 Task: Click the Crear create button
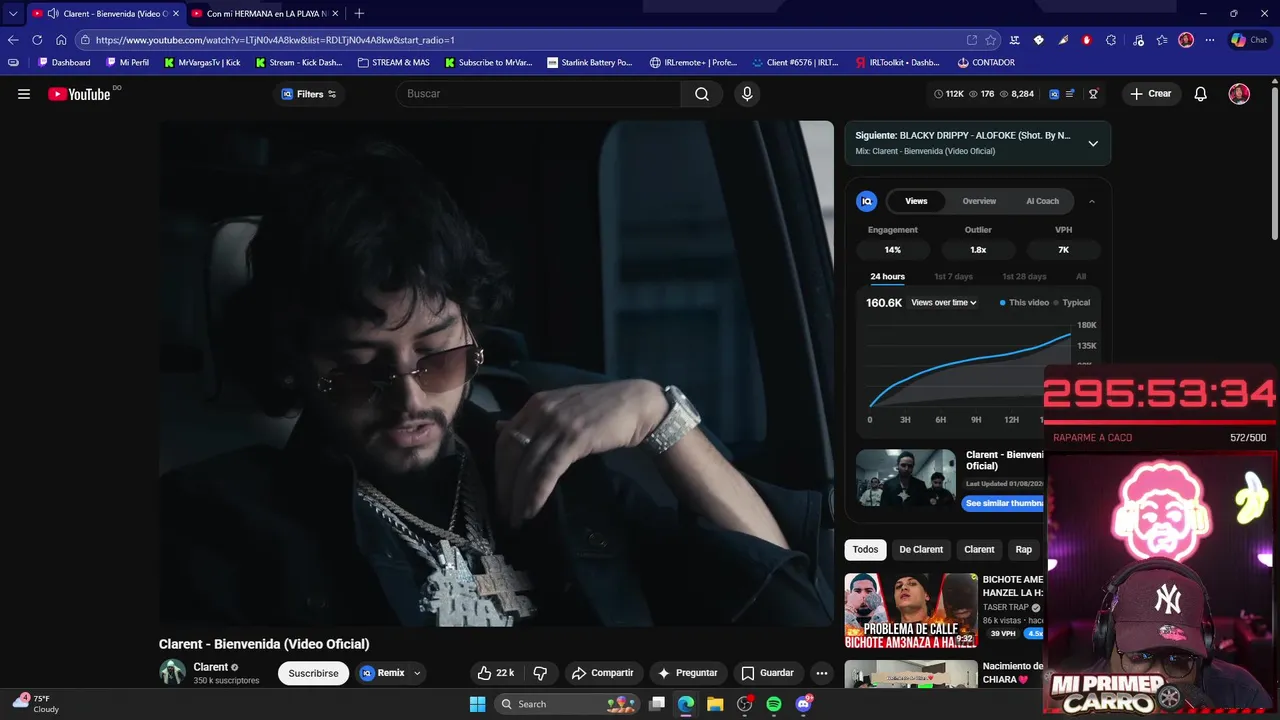1150,94
